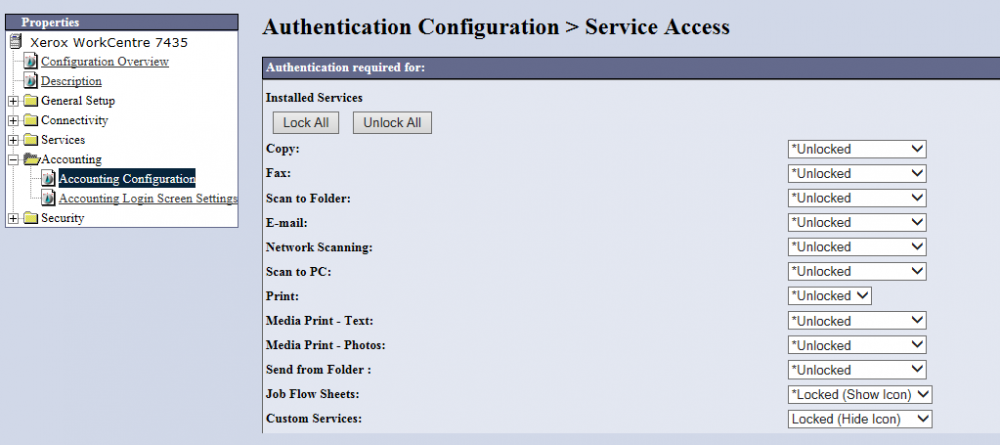The width and height of the screenshot is (1000, 445).
Task: Click the Configuration Overview page icon
Action: [31, 62]
